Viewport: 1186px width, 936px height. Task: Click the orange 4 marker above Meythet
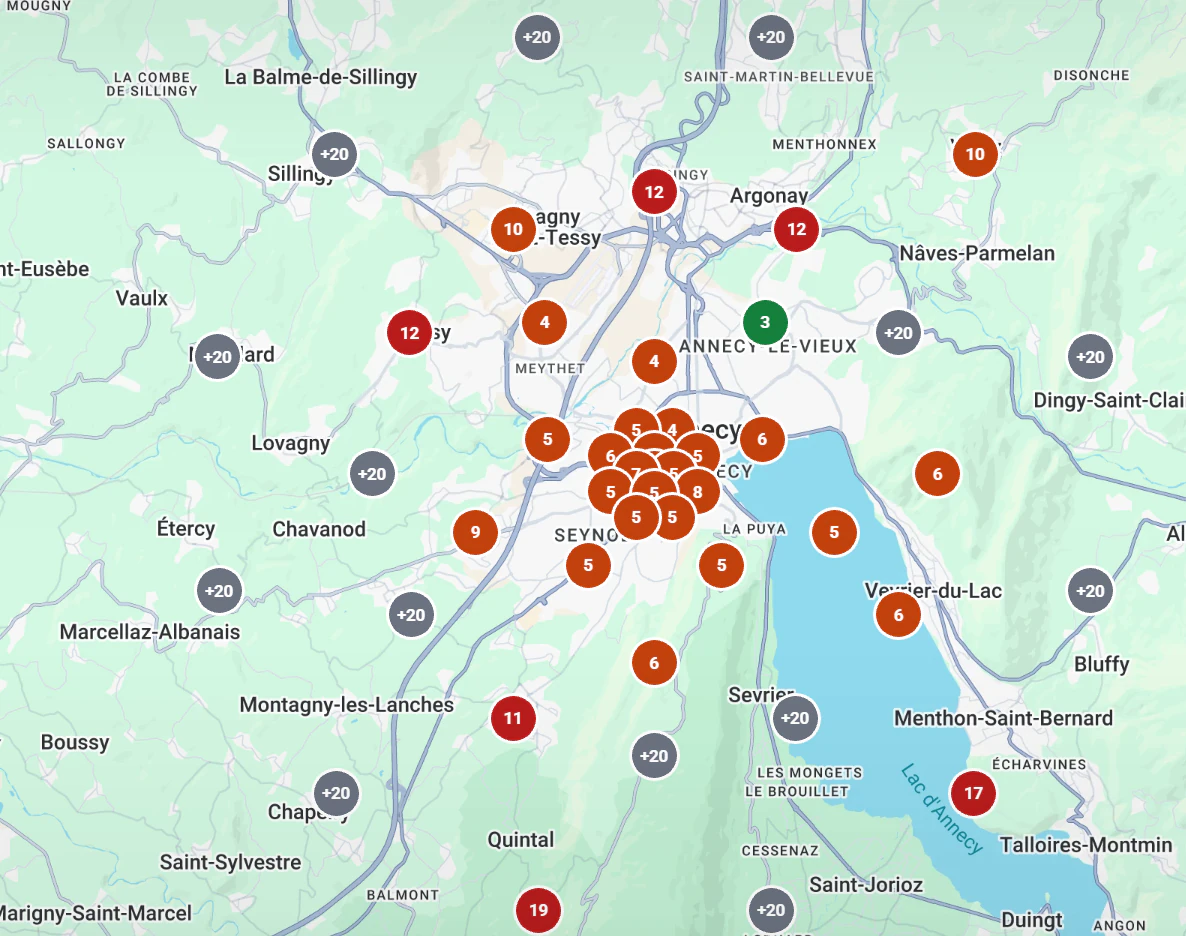pos(545,322)
